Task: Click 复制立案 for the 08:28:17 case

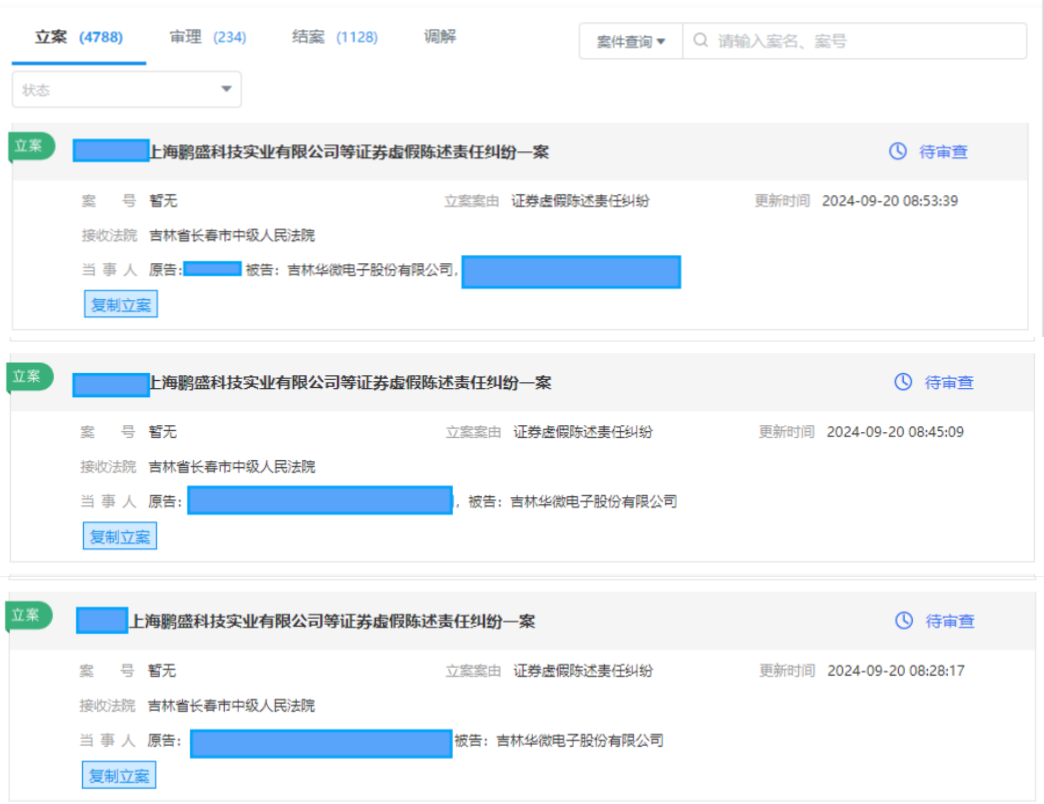Action: [x=119, y=775]
